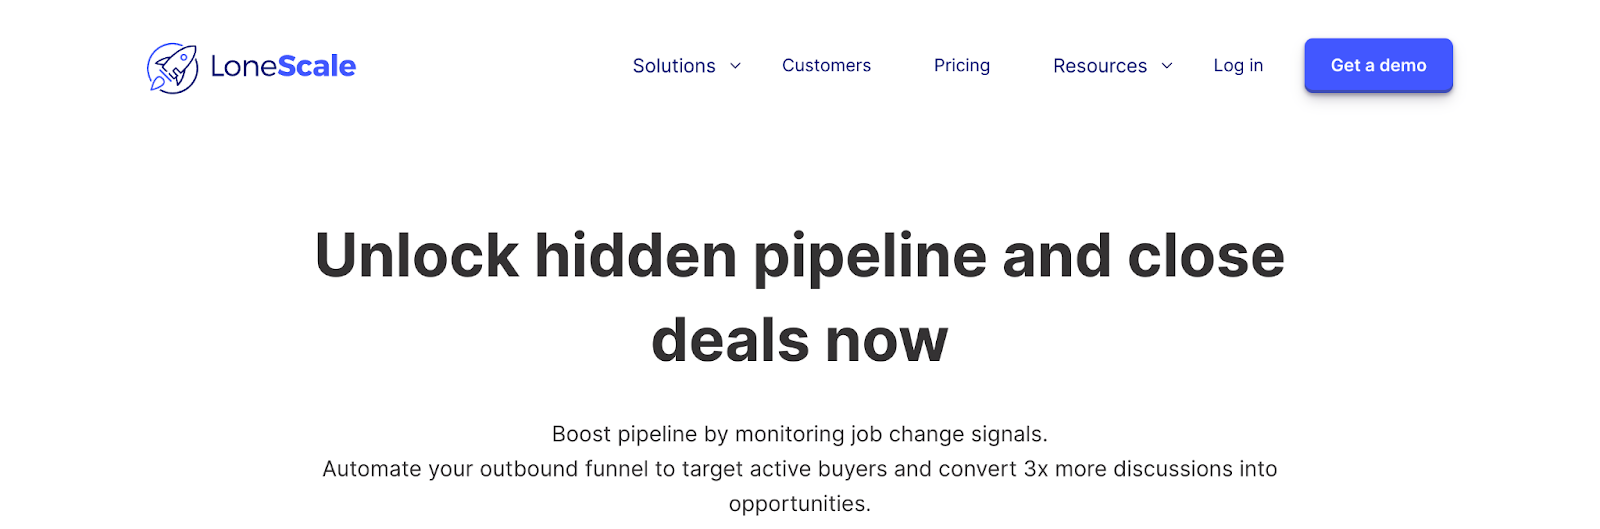Viewport: 1600px width, 529px height.
Task: Open the Solutions menu
Action: (674, 66)
